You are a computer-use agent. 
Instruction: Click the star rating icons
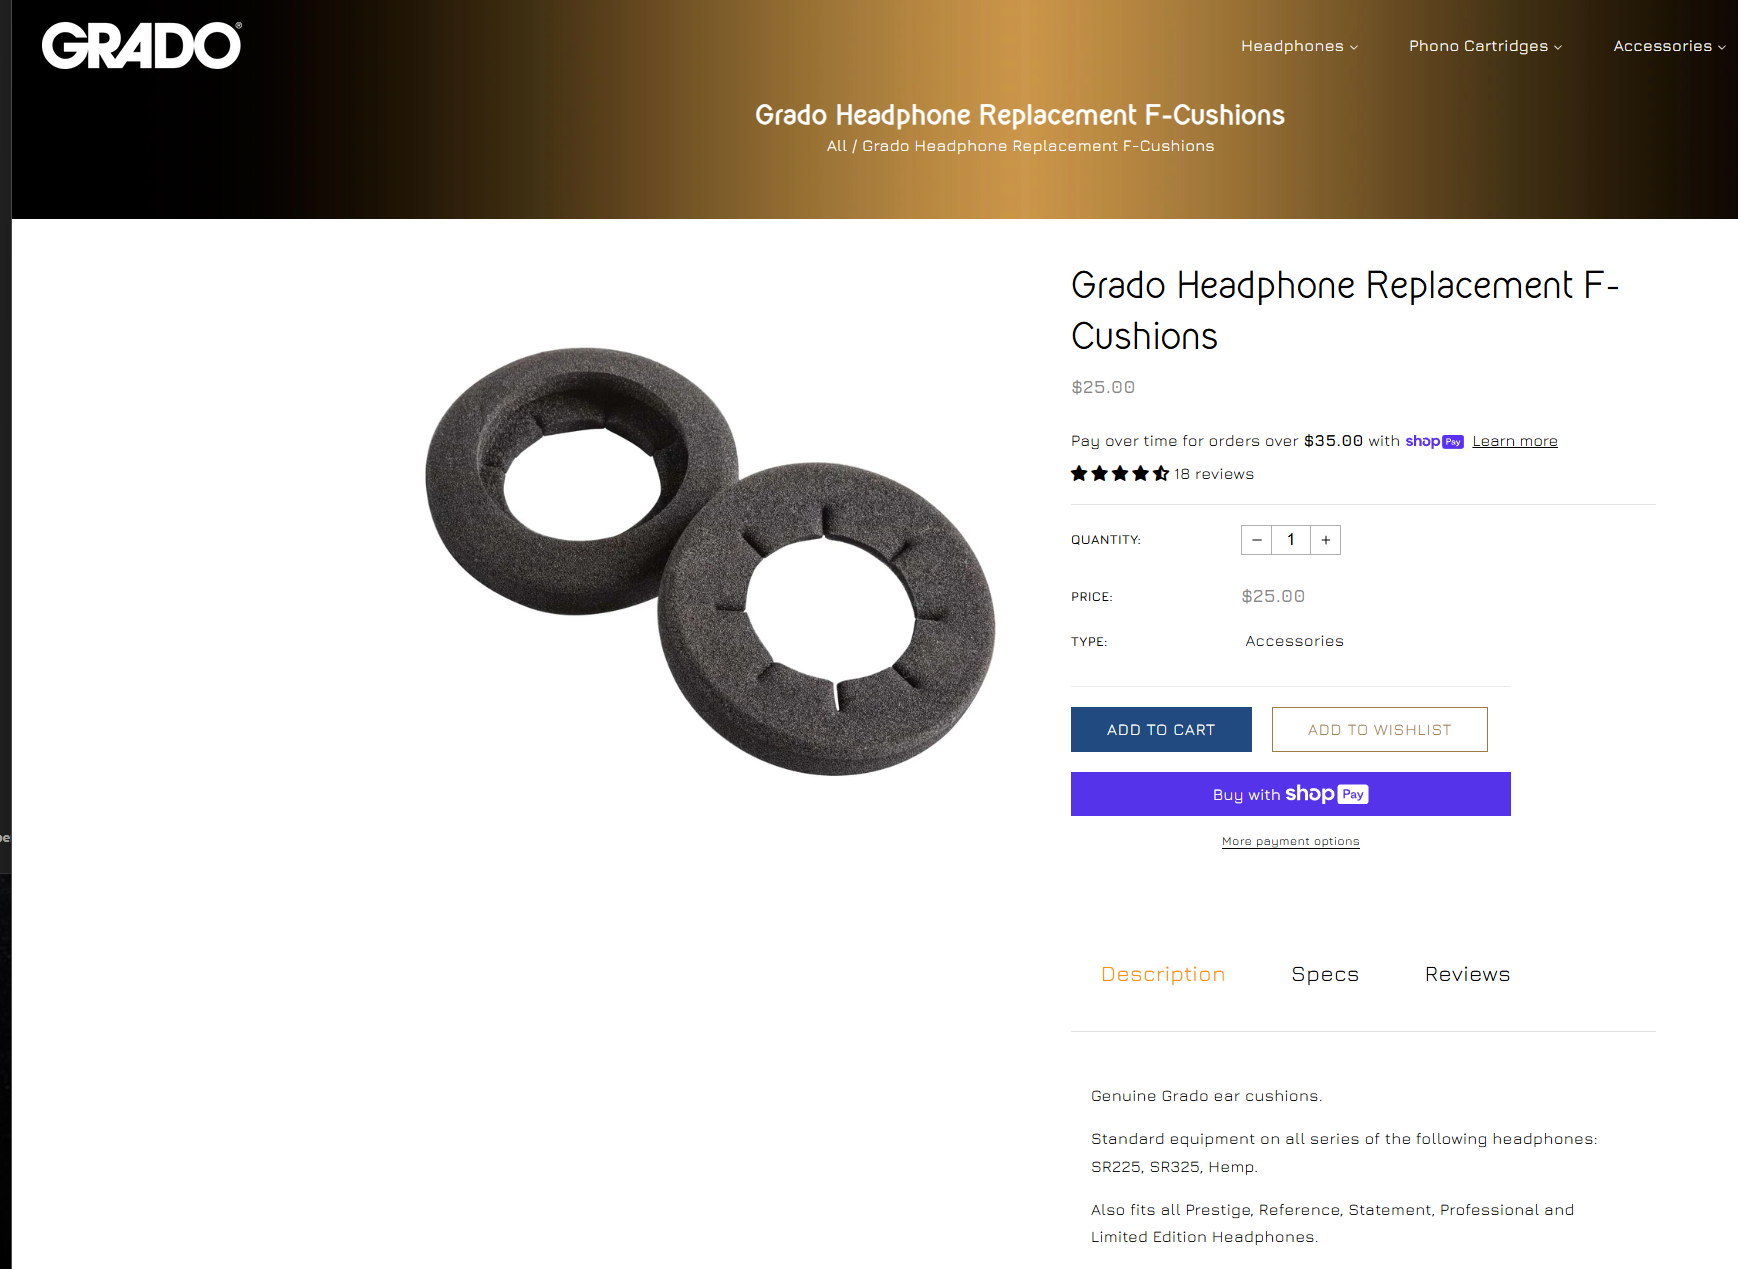pyautogui.click(x=1119, y=474)
